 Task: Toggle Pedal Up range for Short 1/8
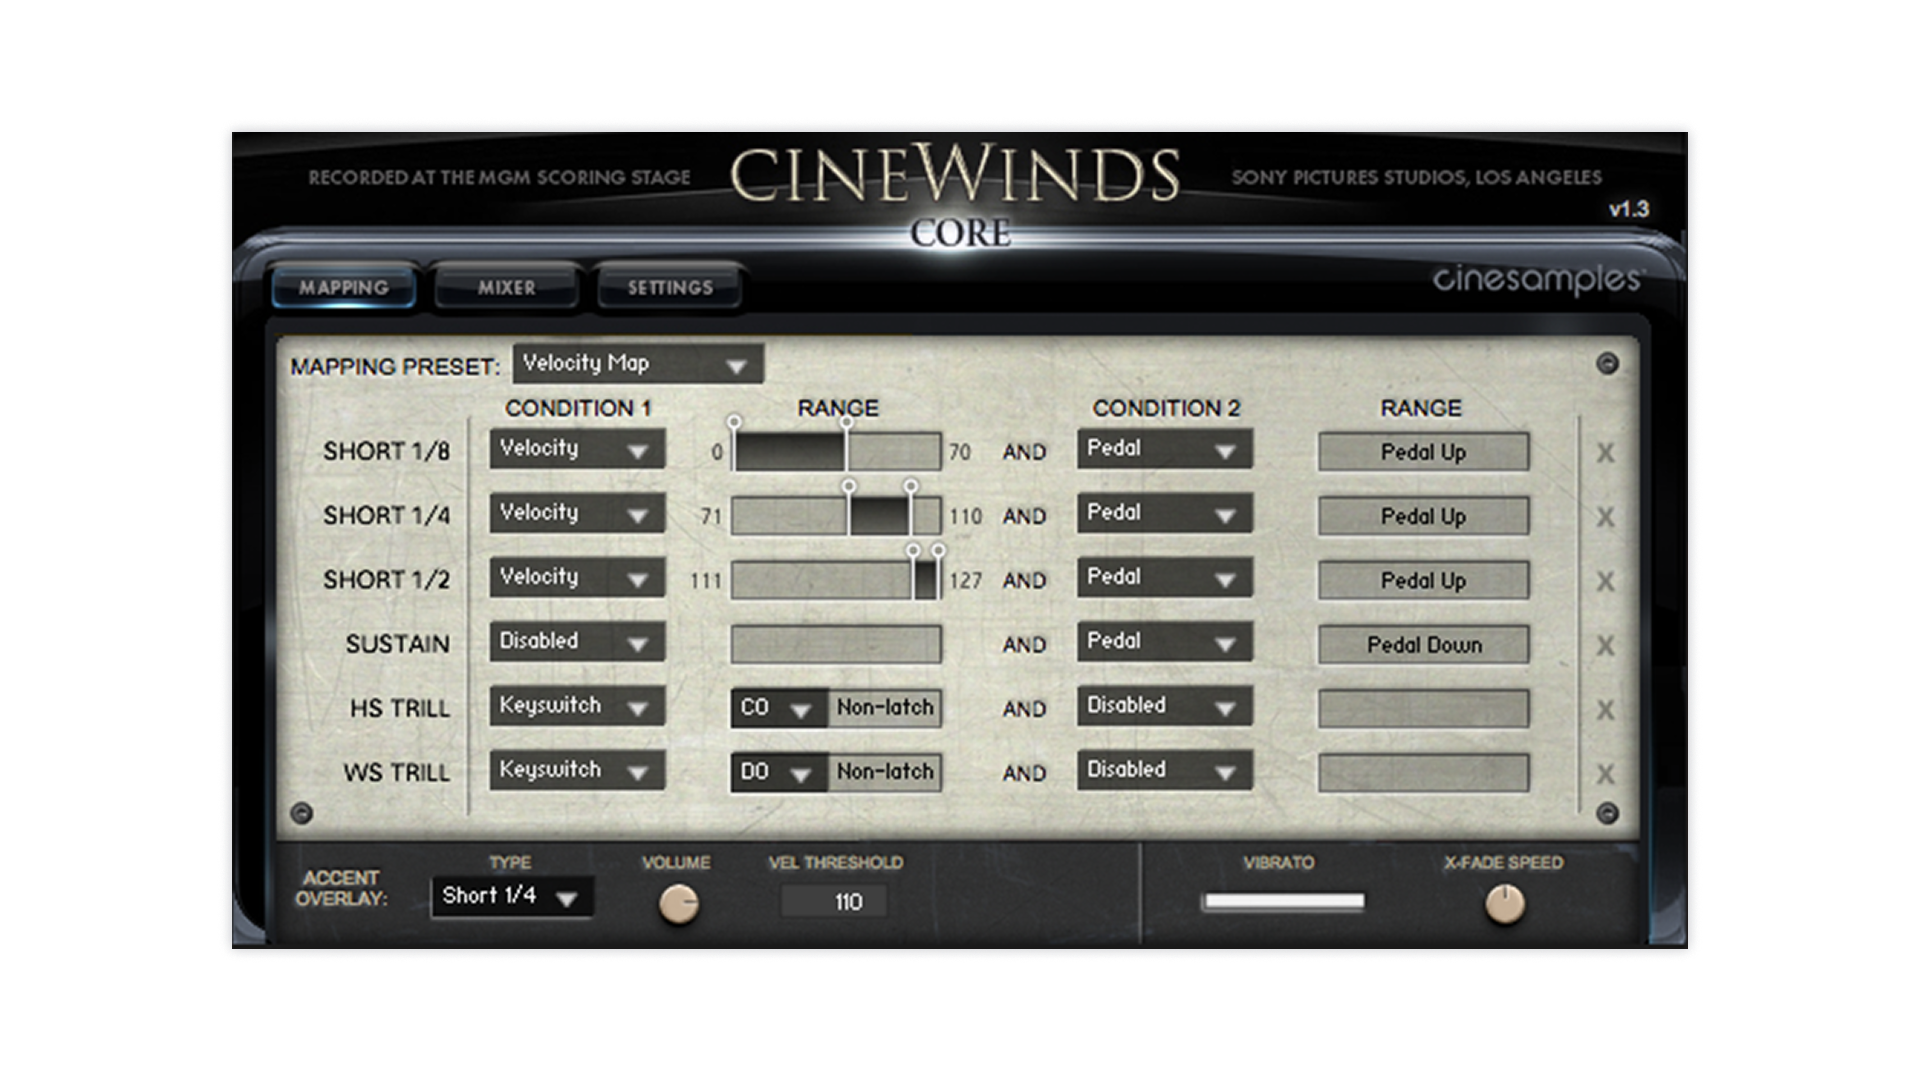click(x=1423, y=452)
